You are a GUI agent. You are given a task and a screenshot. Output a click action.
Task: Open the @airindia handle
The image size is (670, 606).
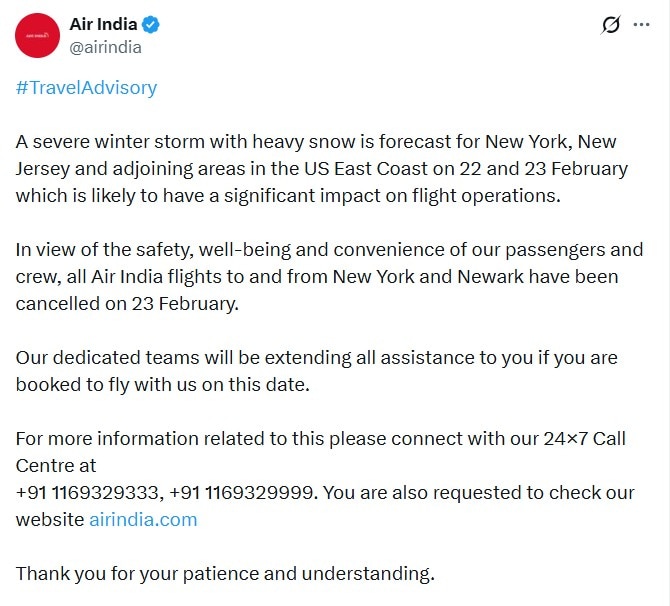(105, 47)
